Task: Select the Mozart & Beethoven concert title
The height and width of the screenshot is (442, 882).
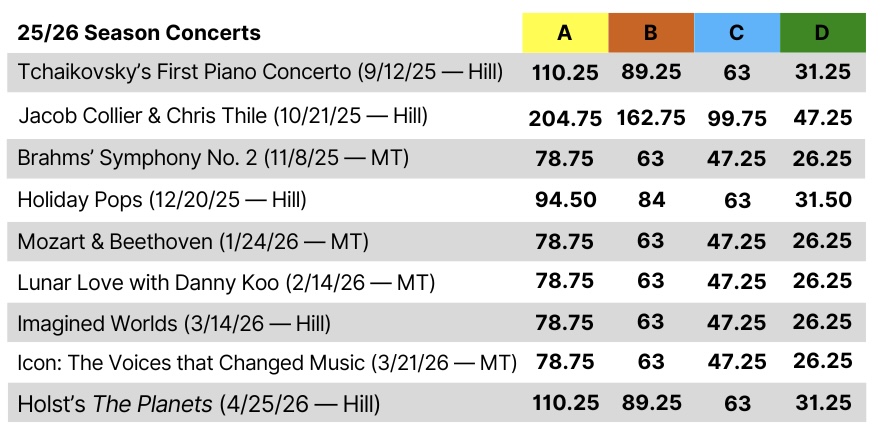Action: pyautogui.click(x=193, y=242)
